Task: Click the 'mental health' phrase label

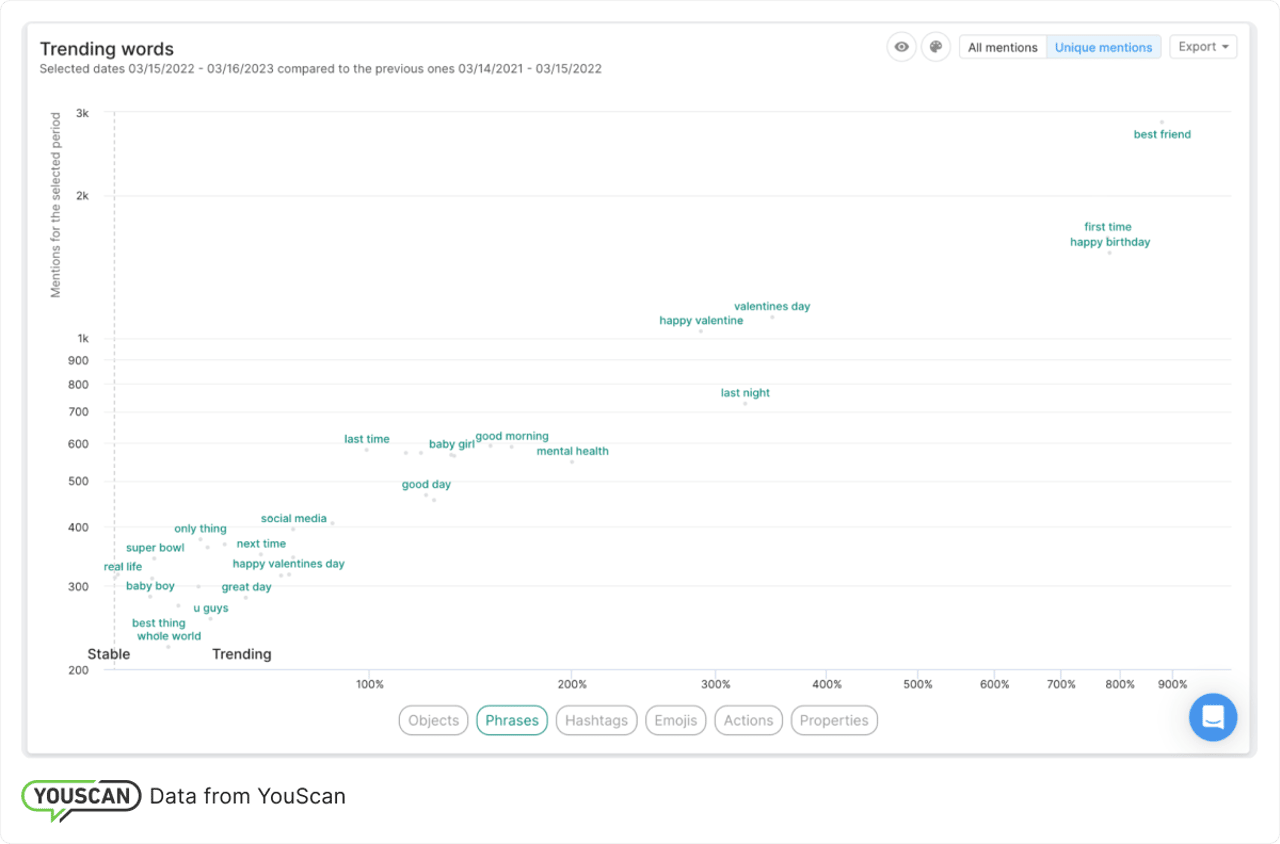Action: coord(572,451)
